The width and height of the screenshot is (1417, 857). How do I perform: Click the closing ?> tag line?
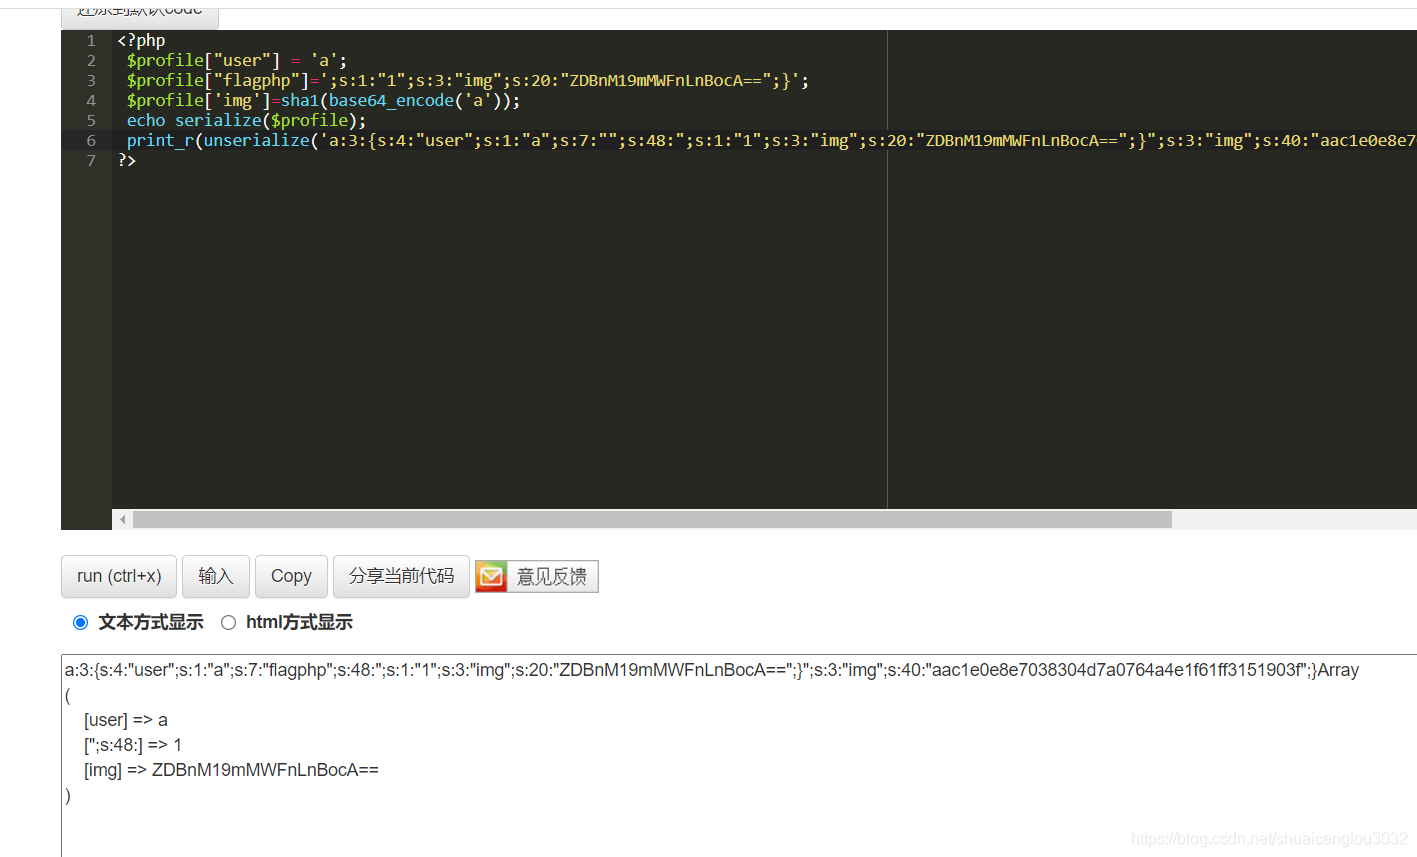point(127,161)
